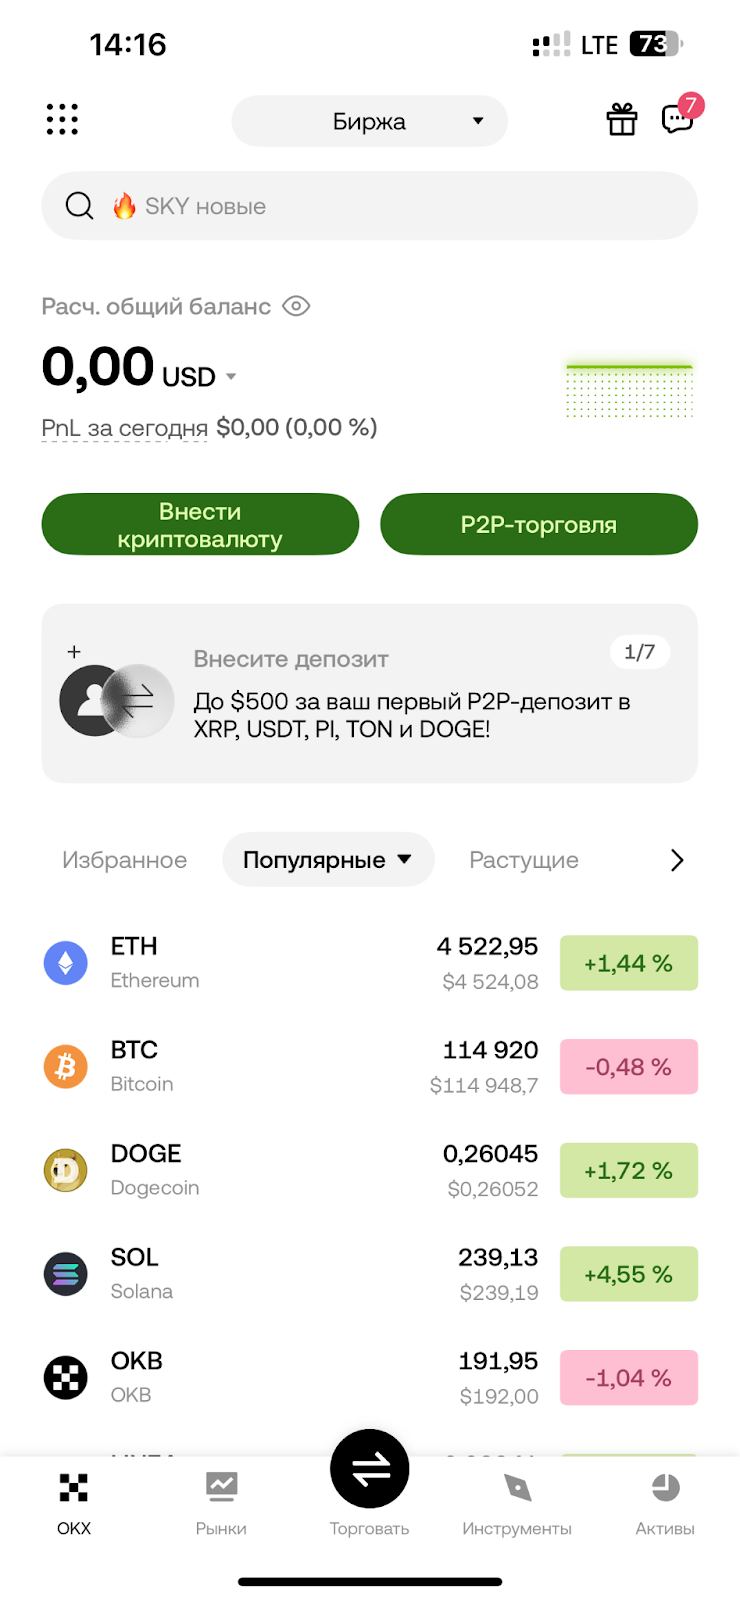Viewport: 740px width, 1600px height.
Task: Open Активы pie chart icon
Action: 665,1488
